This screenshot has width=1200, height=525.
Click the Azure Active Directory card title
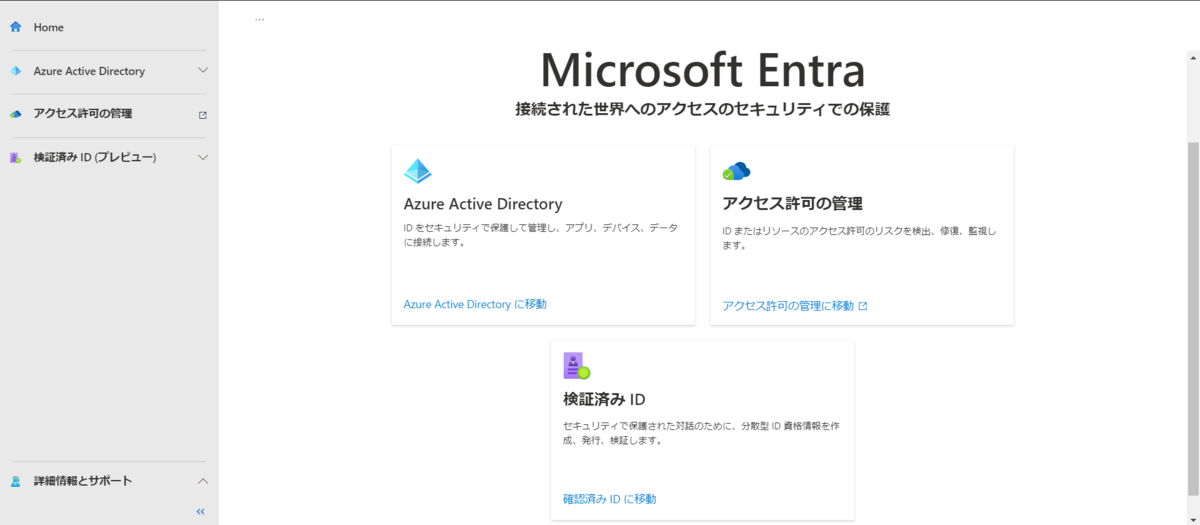(x=483, y=204)
